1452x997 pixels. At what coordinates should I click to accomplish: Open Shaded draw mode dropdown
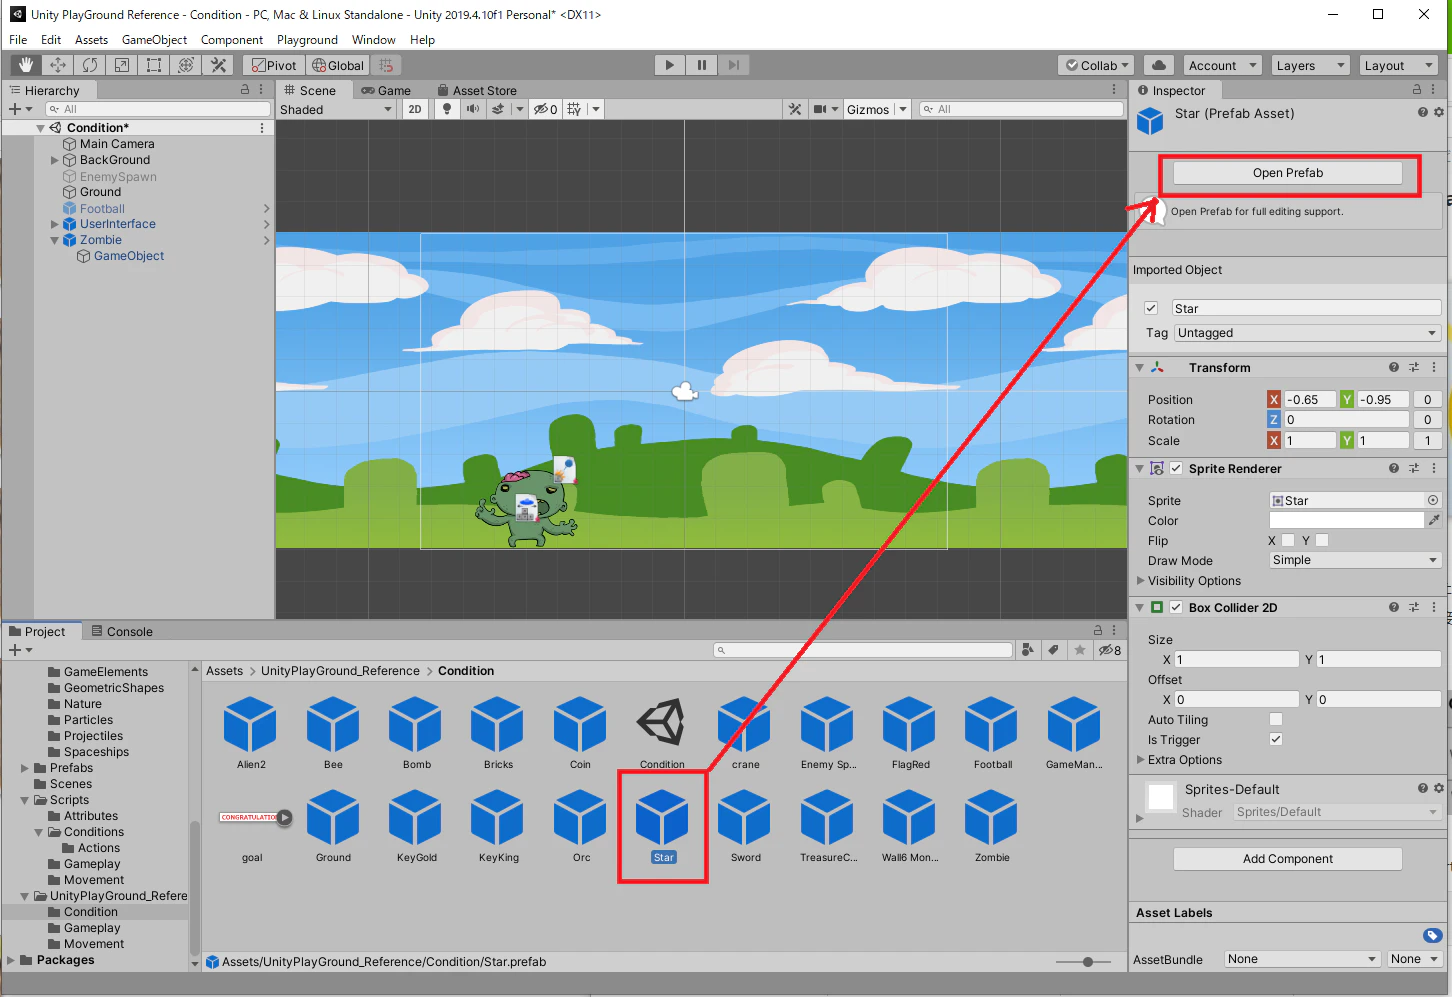coord(336,109)
